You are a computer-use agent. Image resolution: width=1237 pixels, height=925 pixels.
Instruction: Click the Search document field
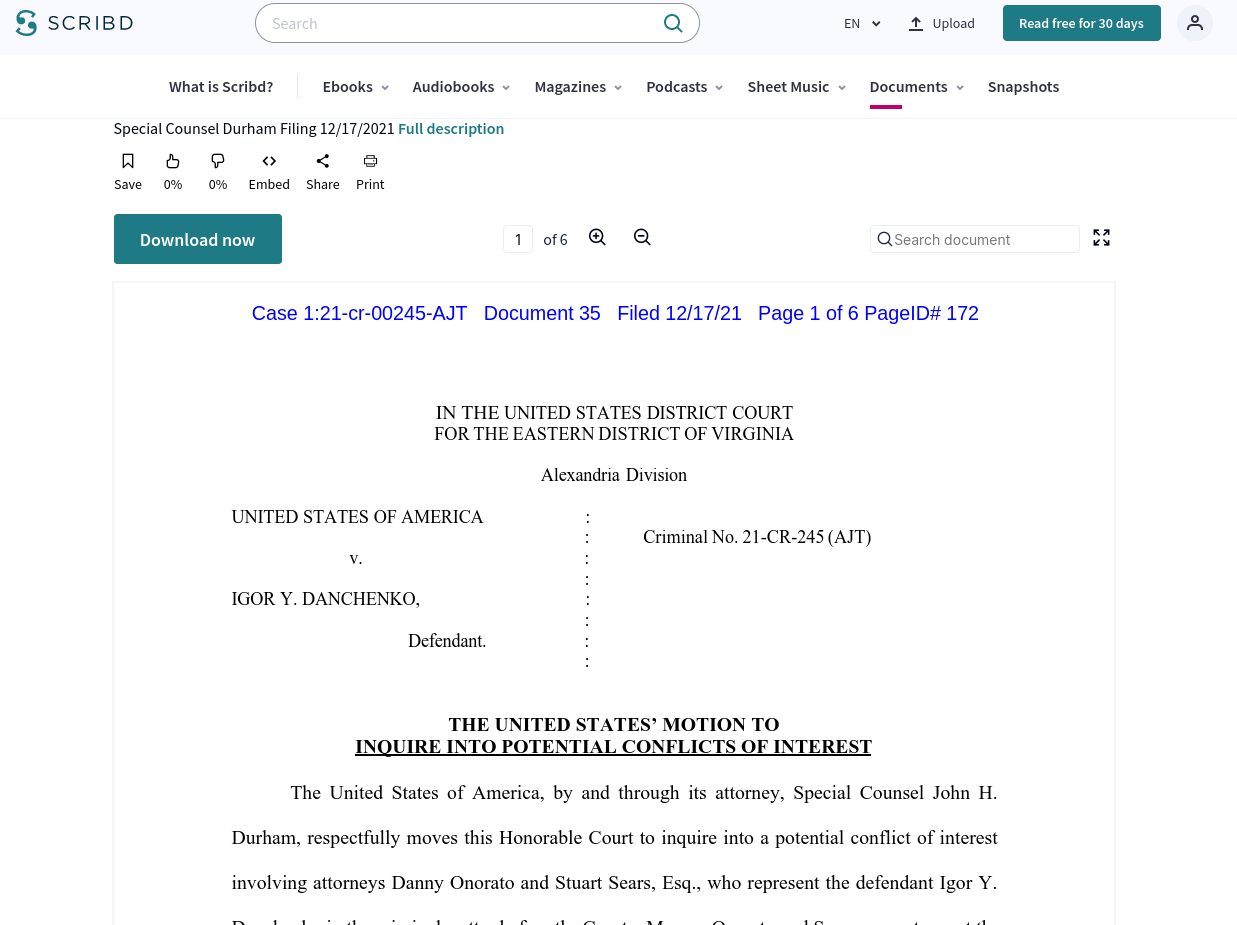[975, 239]
